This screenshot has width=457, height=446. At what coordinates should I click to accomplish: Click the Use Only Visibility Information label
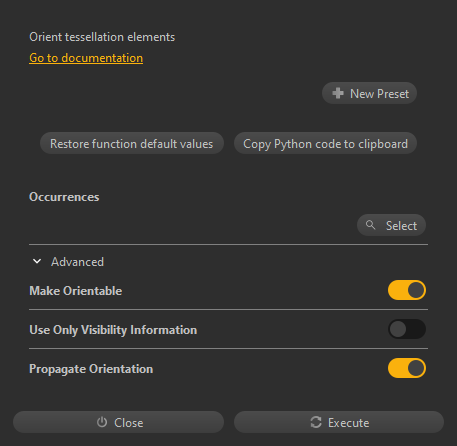tap(113, 330)
